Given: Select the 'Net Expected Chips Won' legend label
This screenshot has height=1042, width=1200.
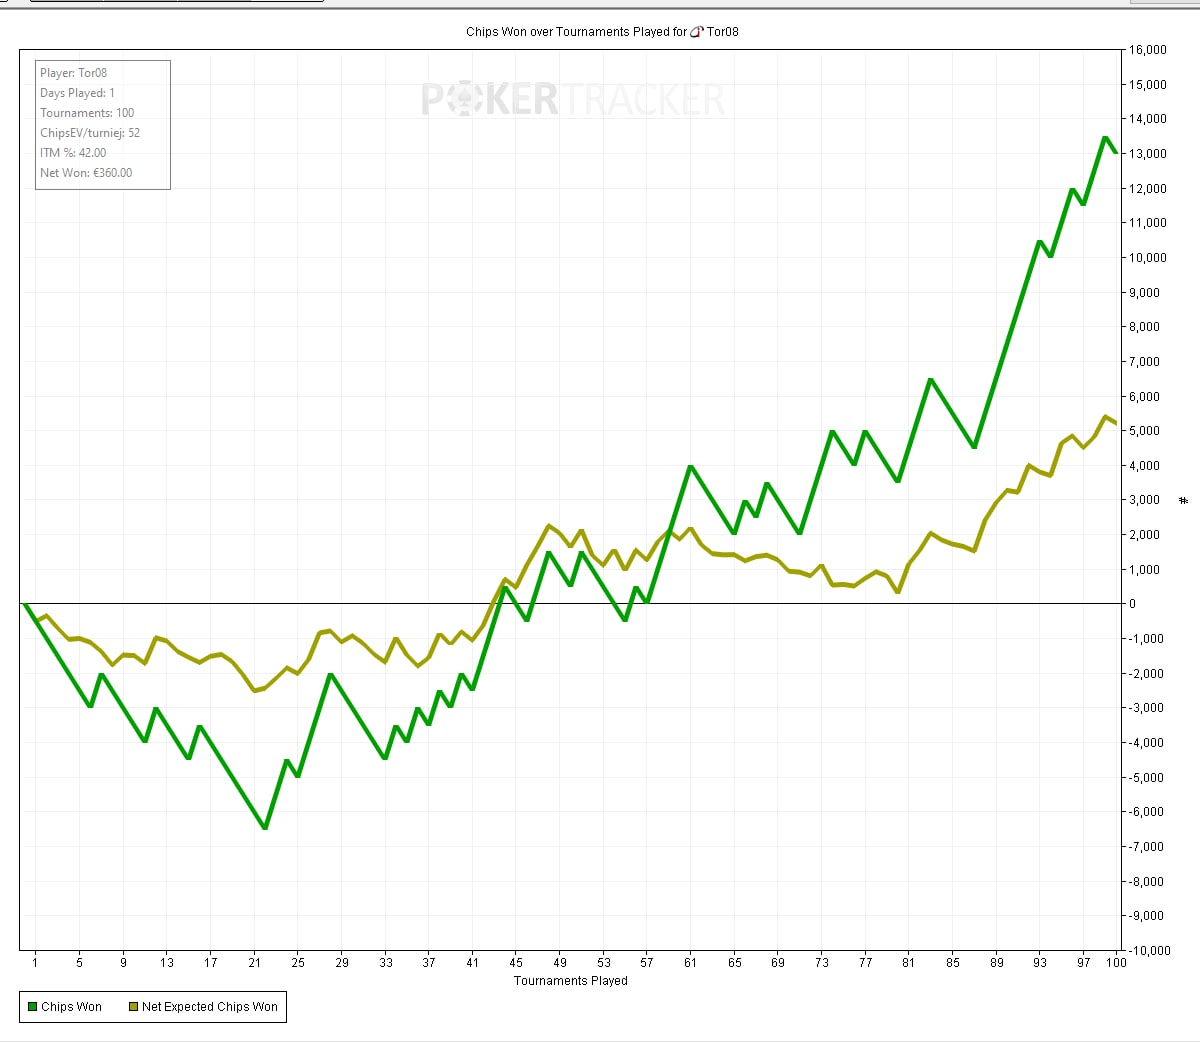Looking at the screenshot, I should tap(210, 1007).
